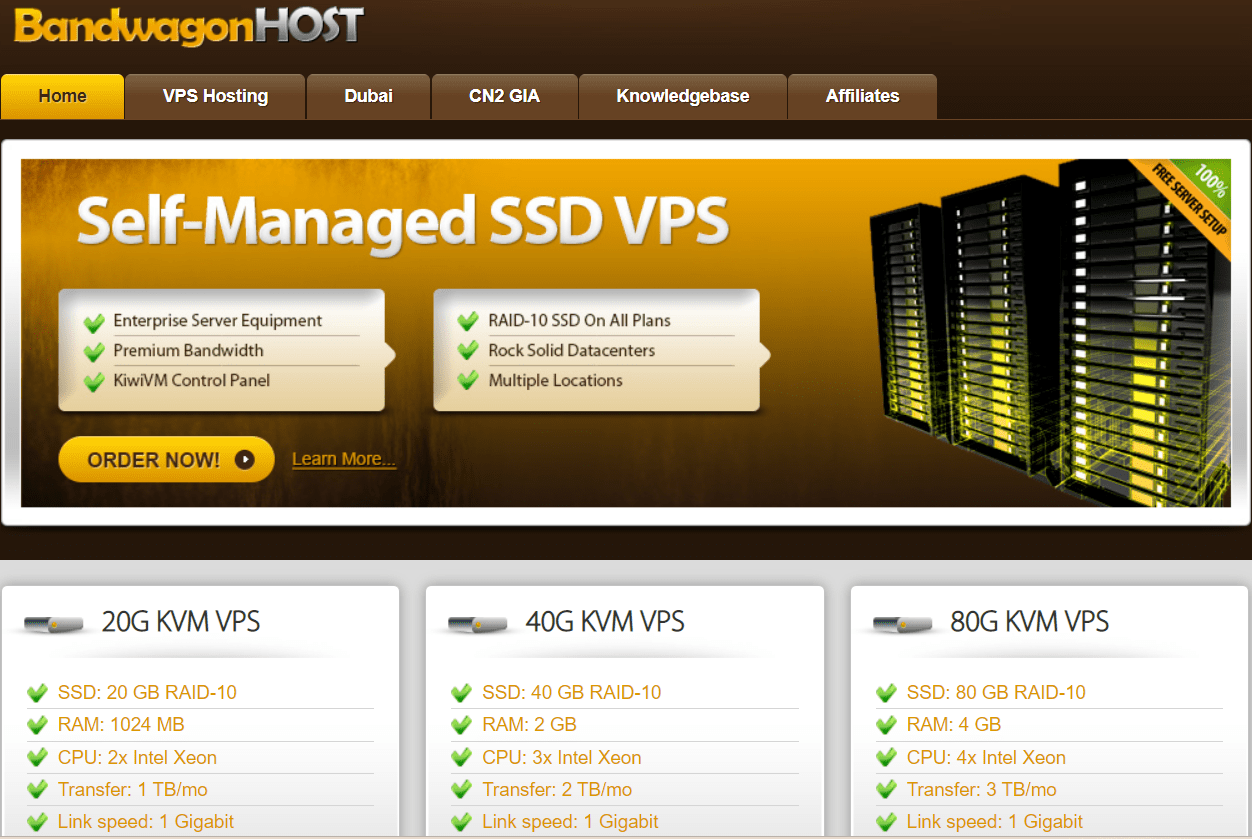
Task: Click the CPU: 4x Intel Xeon text
Action: (x=986, y=757)
